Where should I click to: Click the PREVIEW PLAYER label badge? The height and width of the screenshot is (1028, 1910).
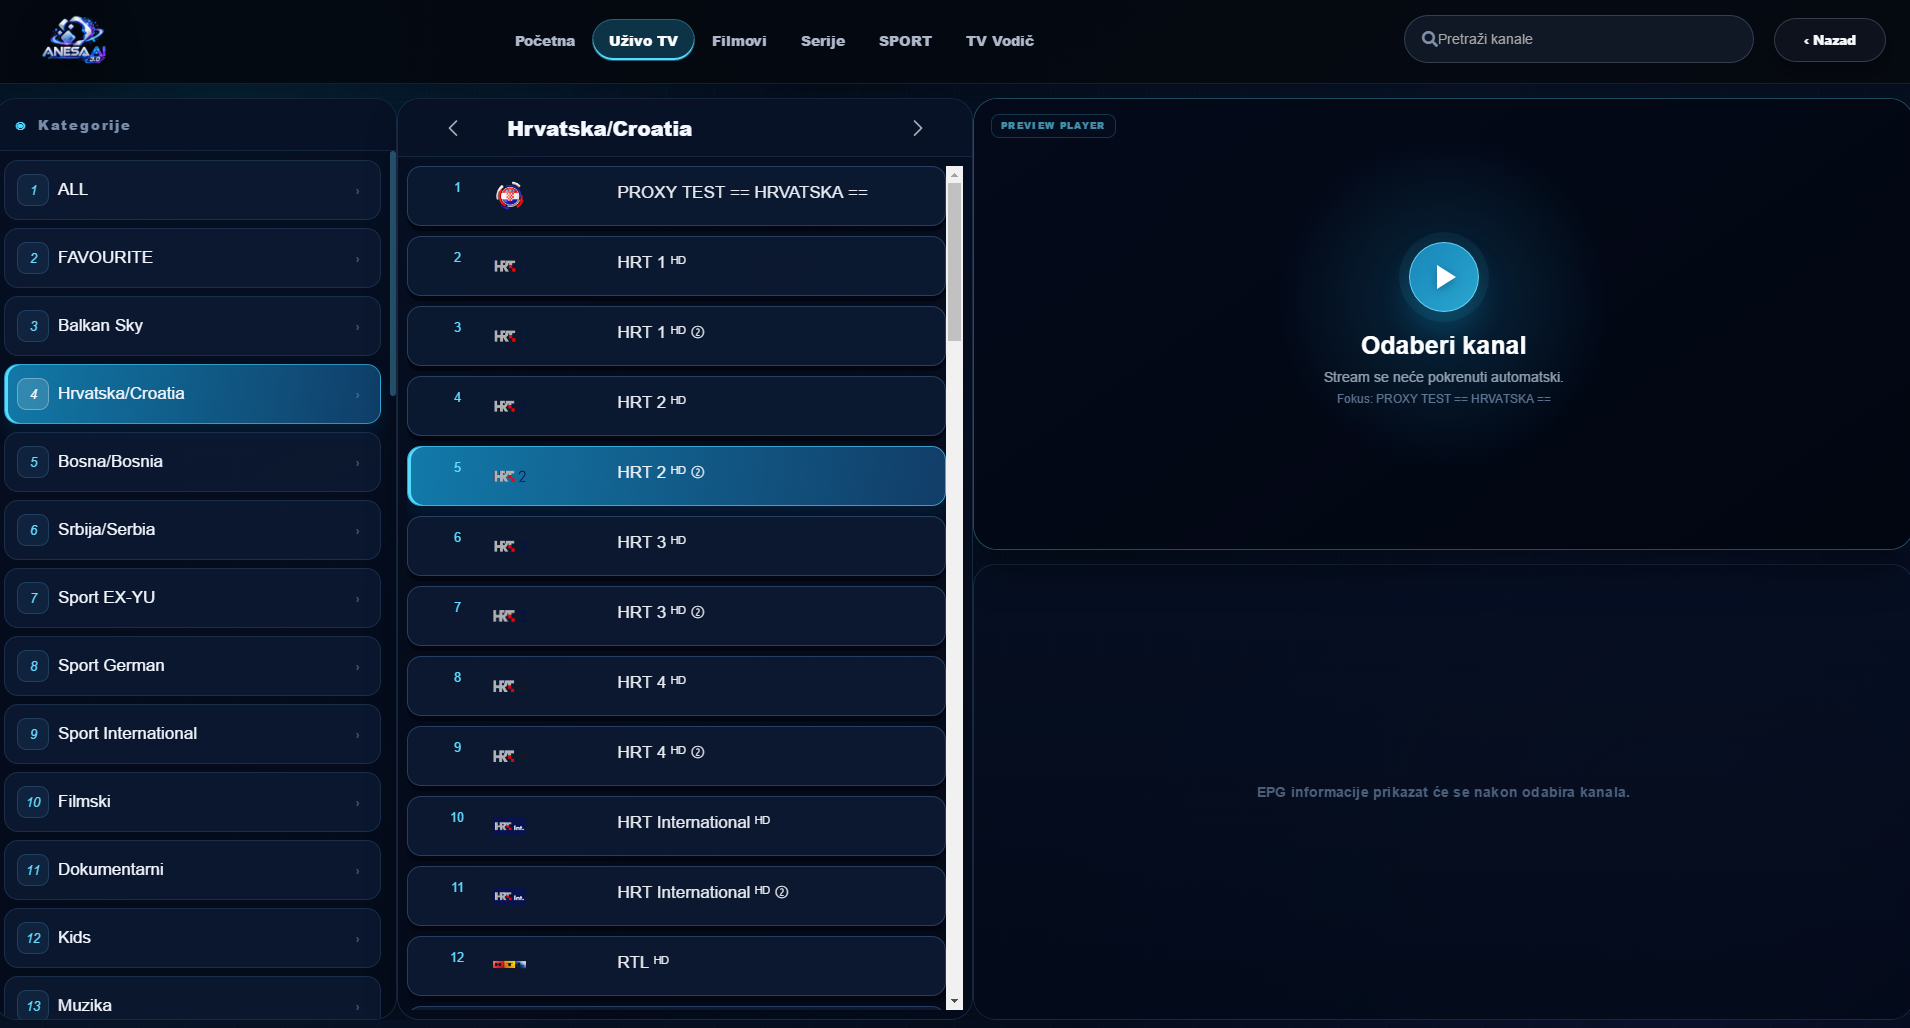tap(1053, 126)
